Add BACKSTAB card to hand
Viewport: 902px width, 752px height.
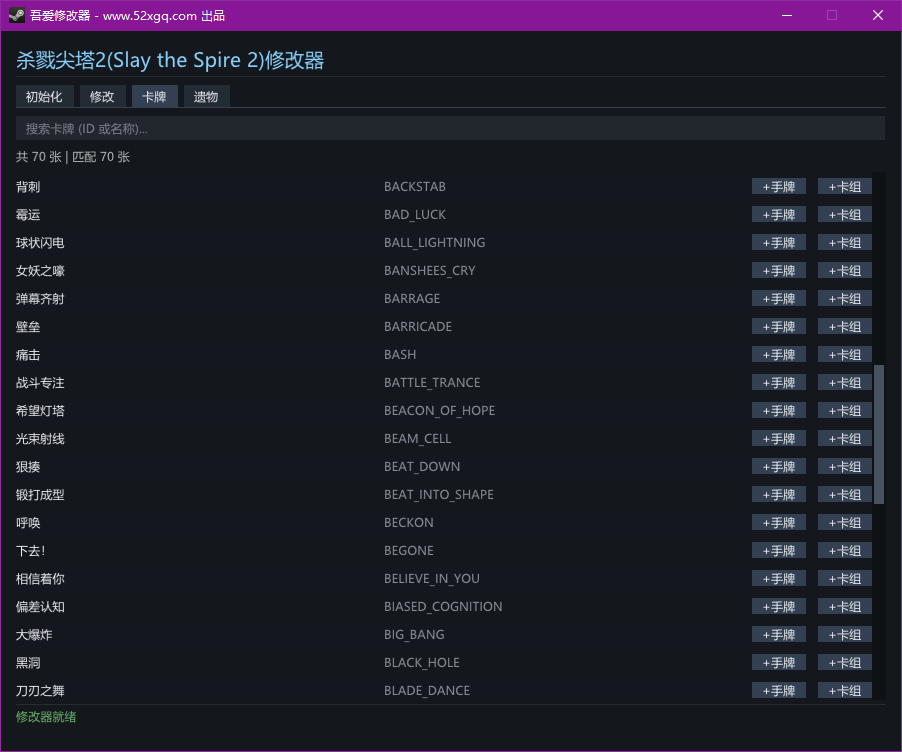pyautogui.click(x=778, y=187)
